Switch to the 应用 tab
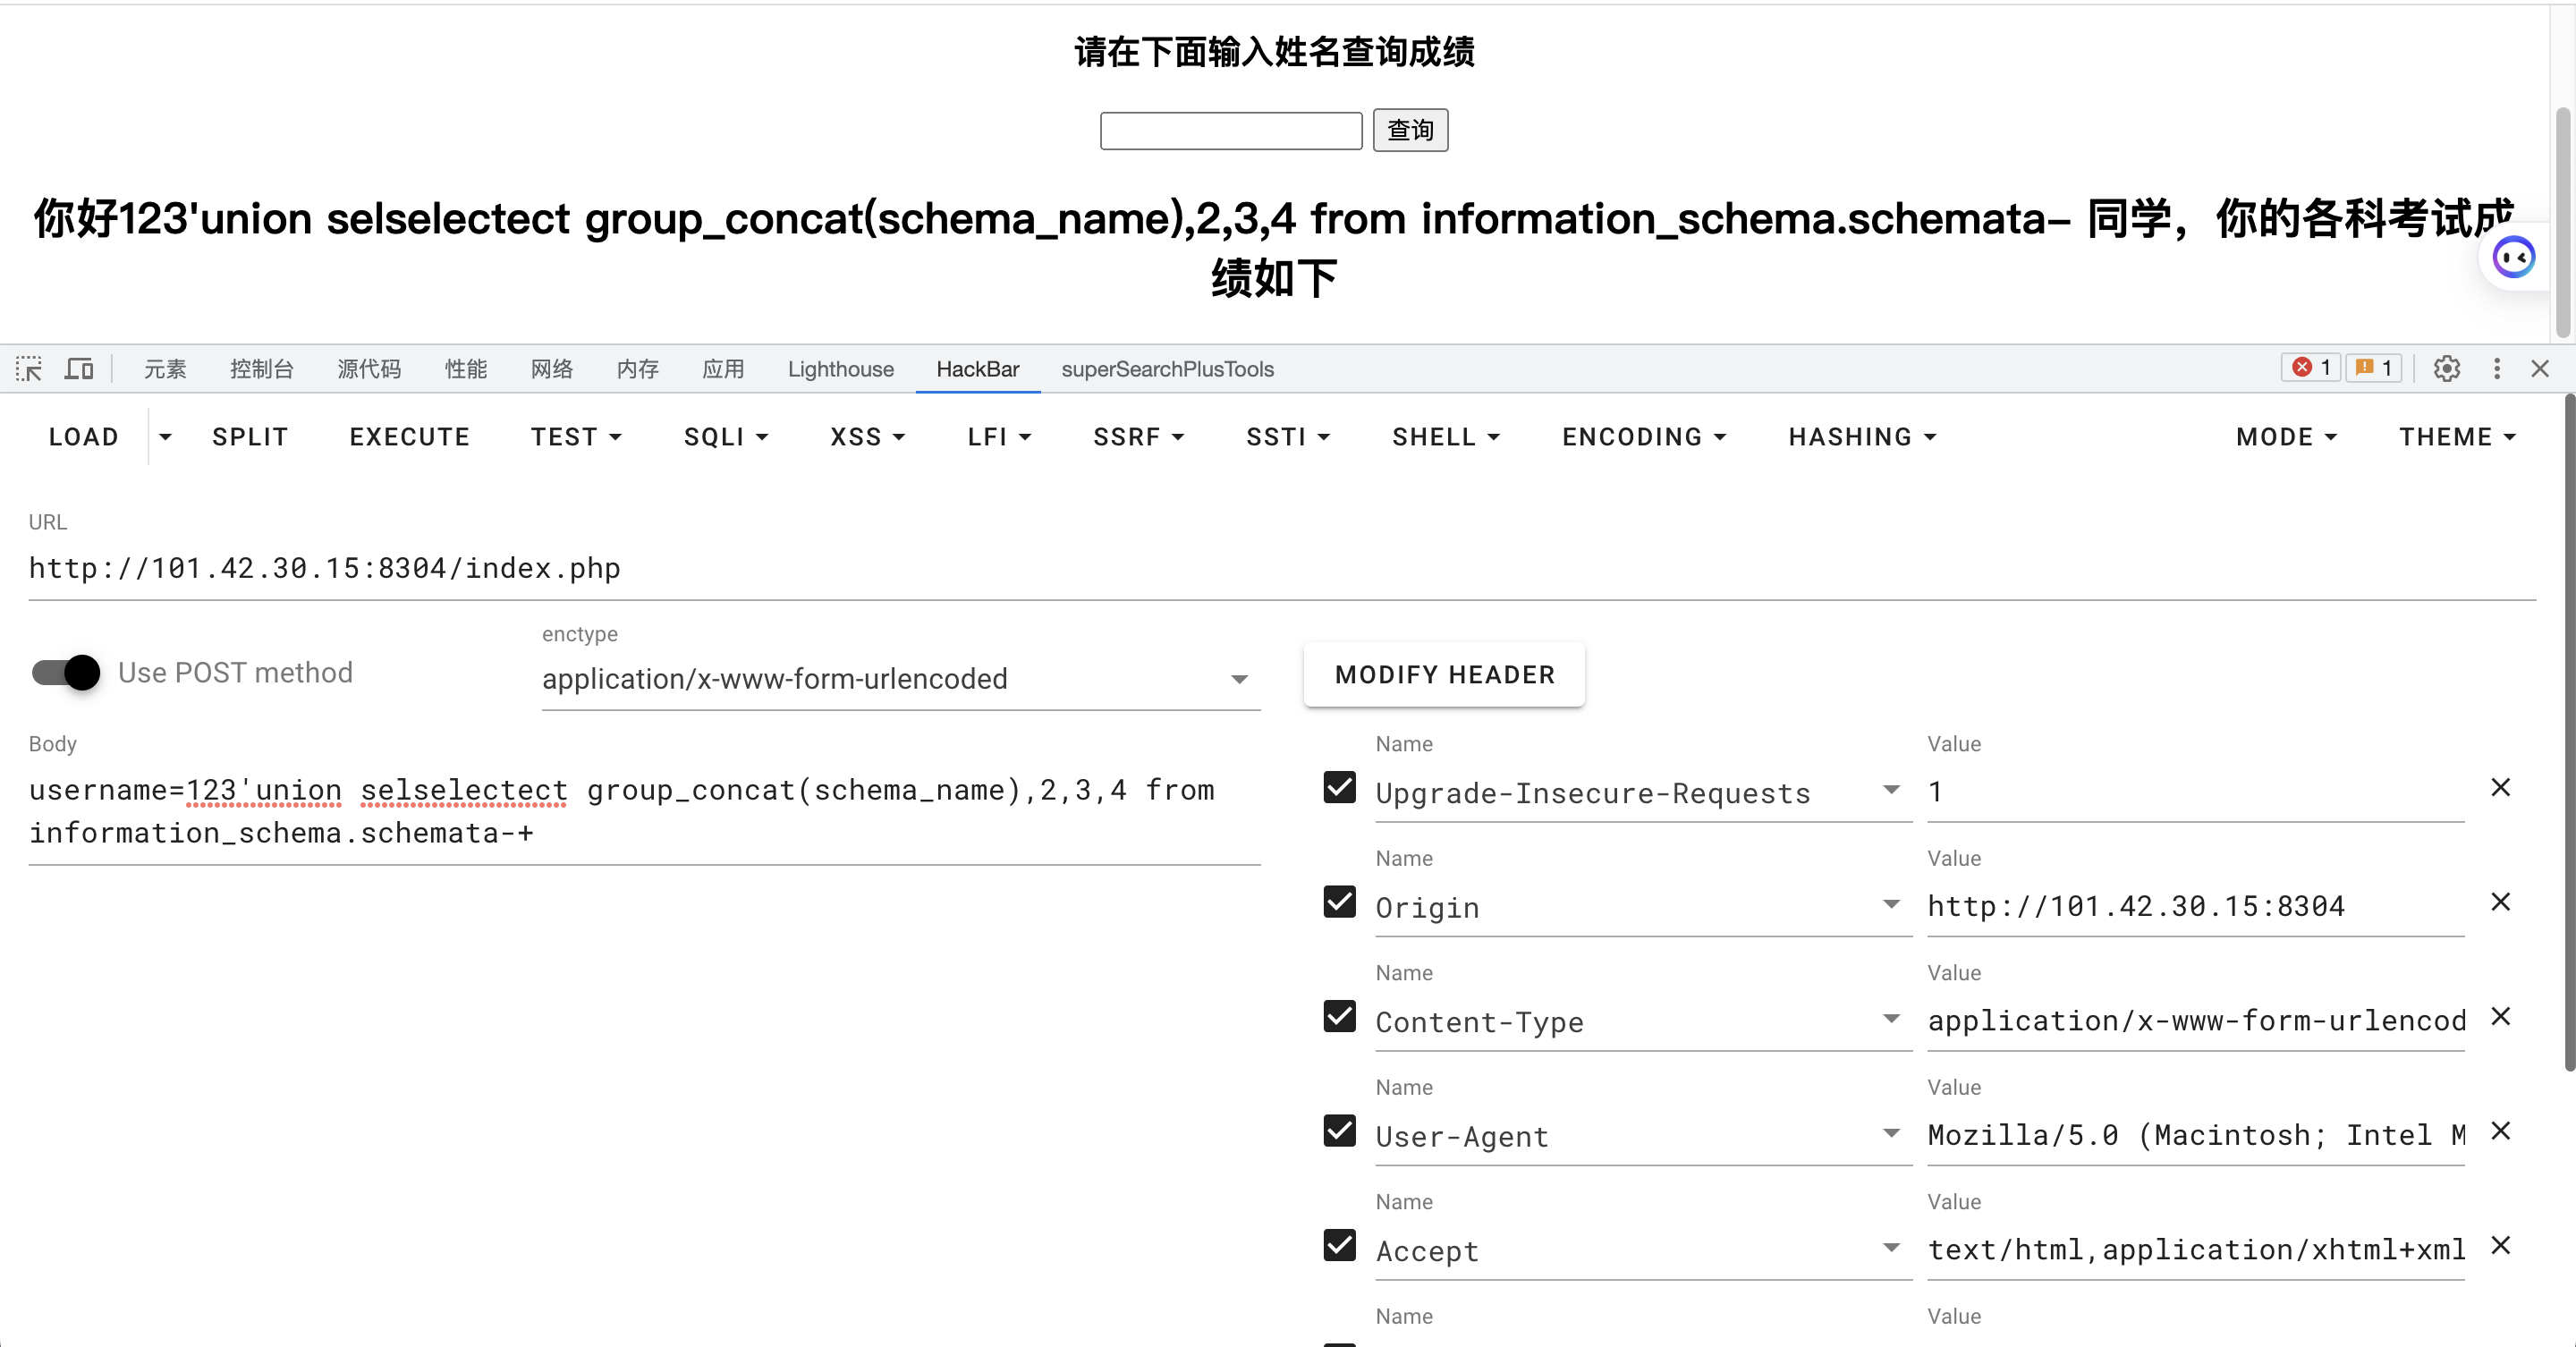Screen dimensions: 2576x1347 coord(723,369)
